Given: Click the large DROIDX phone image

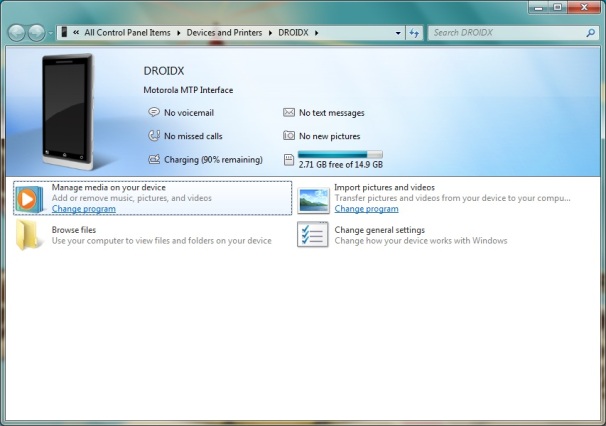Looking at the screenshot, I should tap(68, 112).
